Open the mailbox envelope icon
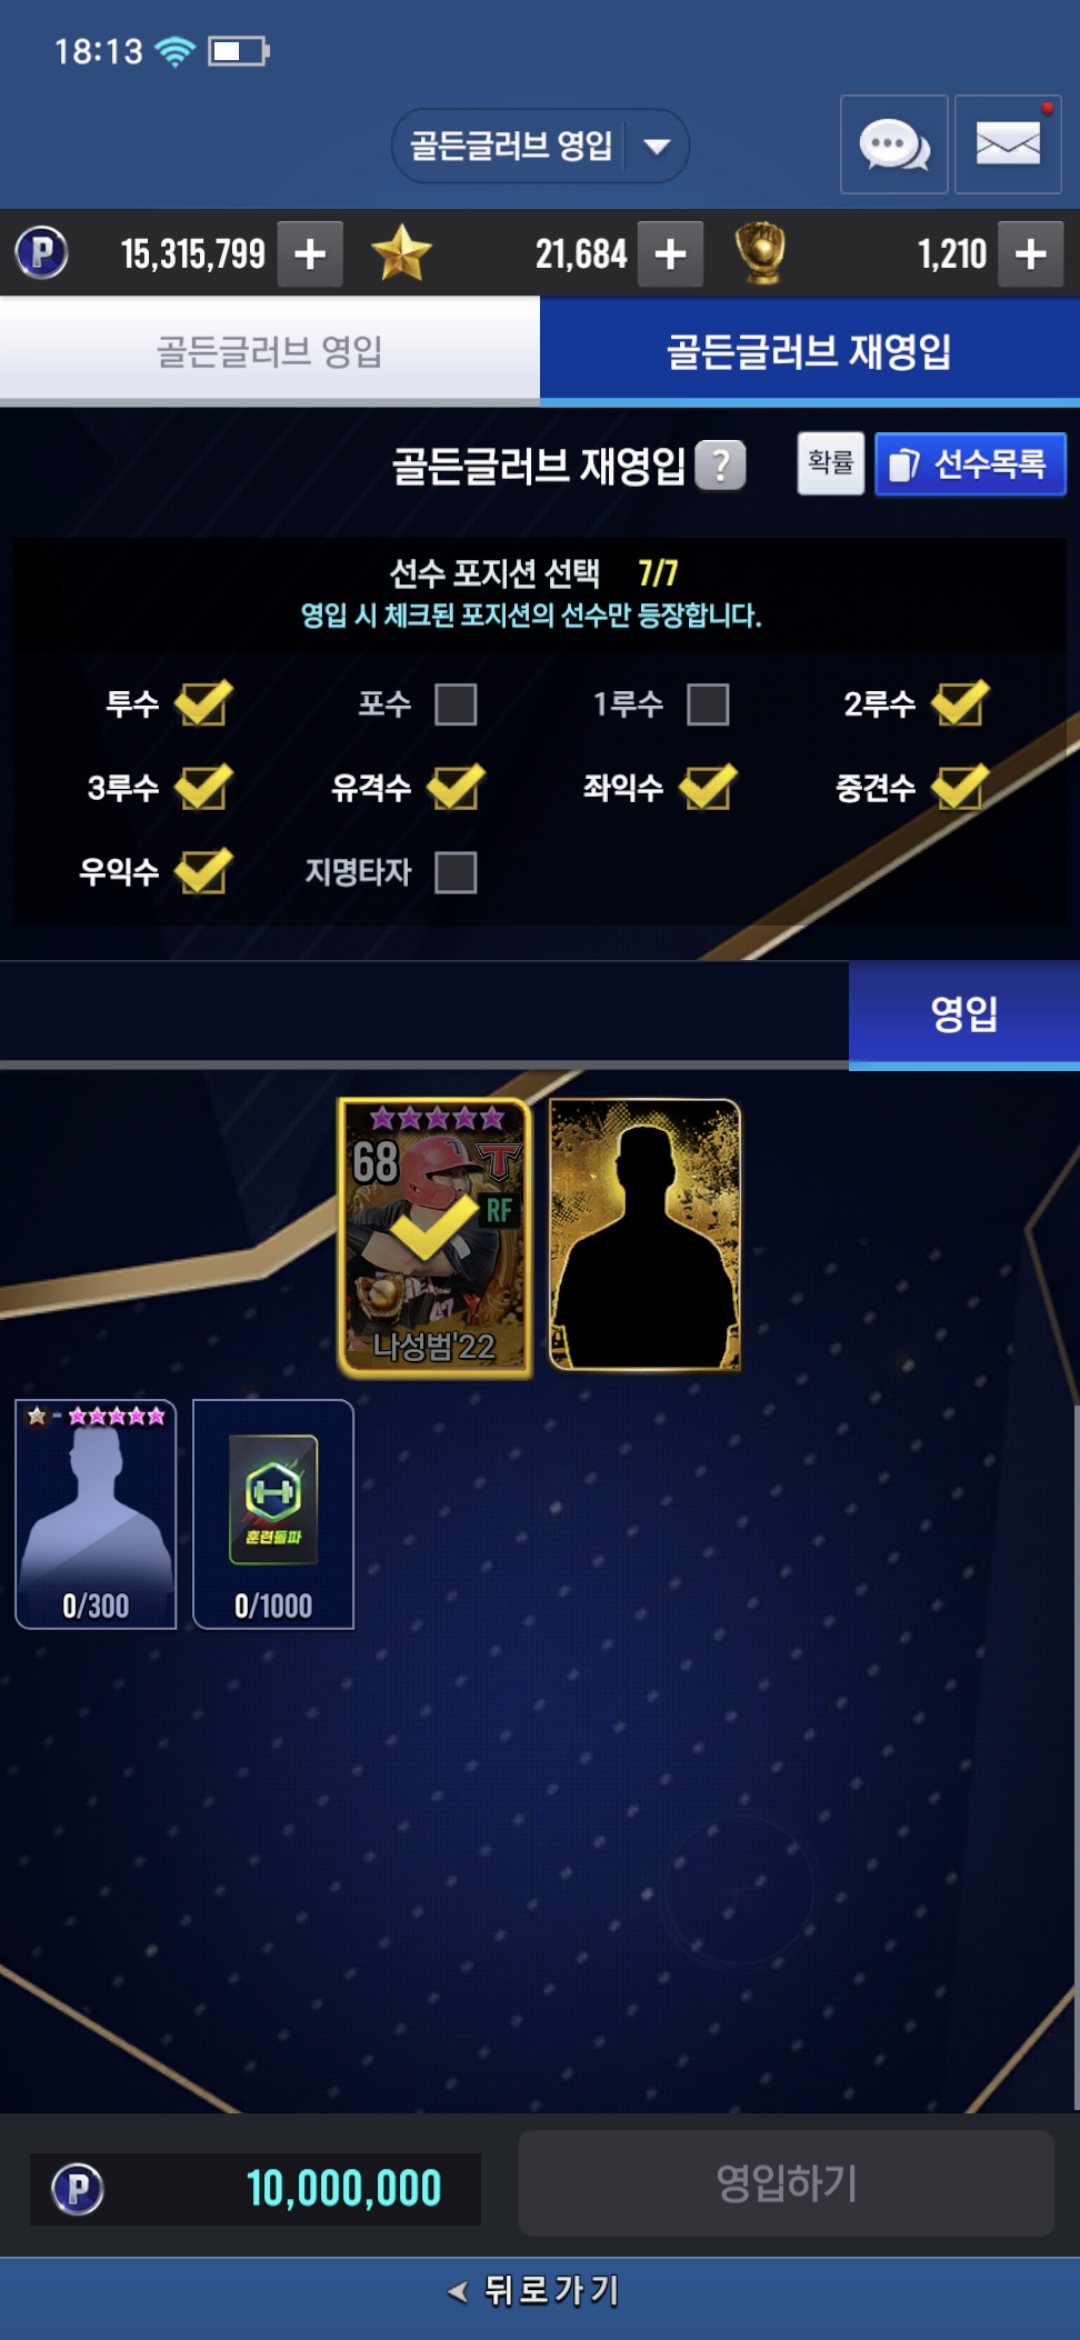This screenshot has width=1080, height=2340. point(1008,145)
